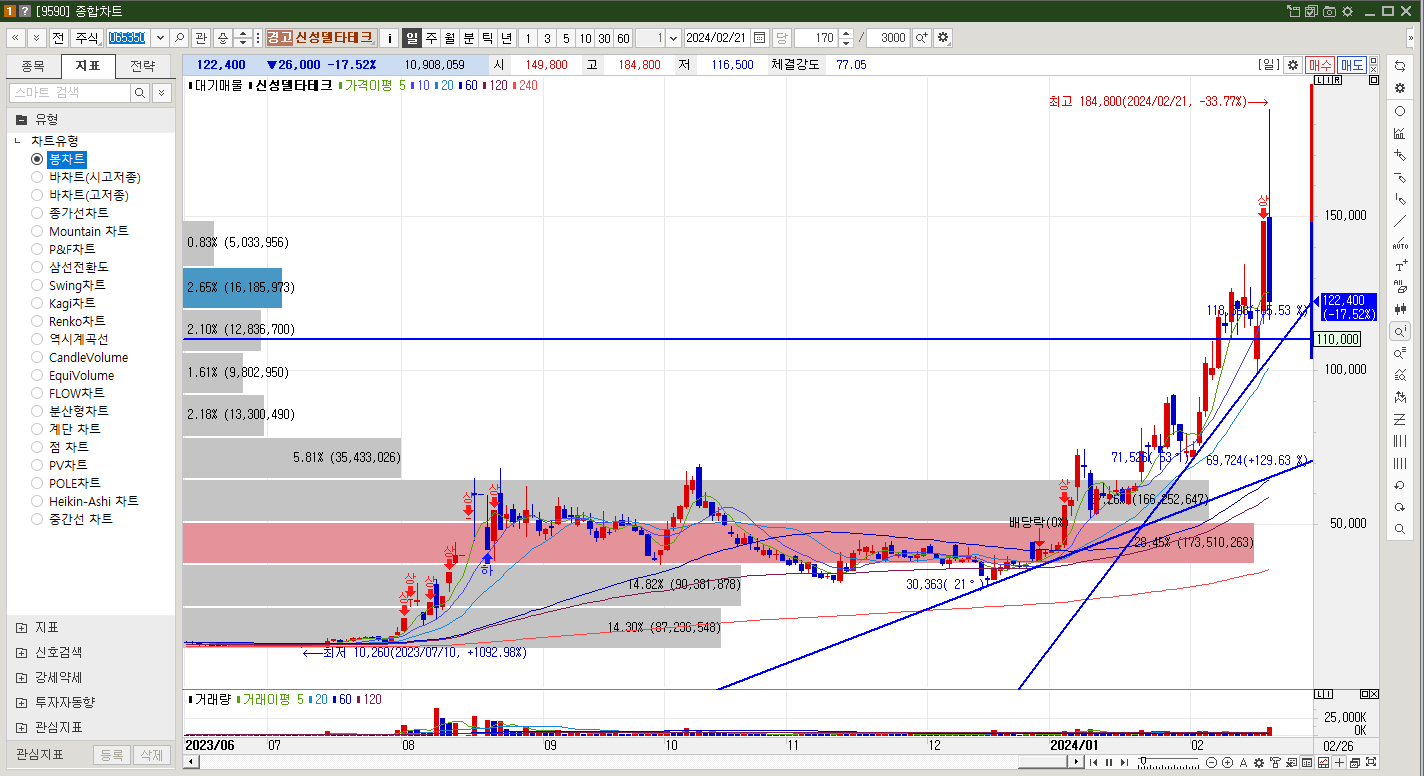The image size is (1424, 776).
Task: Skip to start playback control
Action: pos(1095,763)
